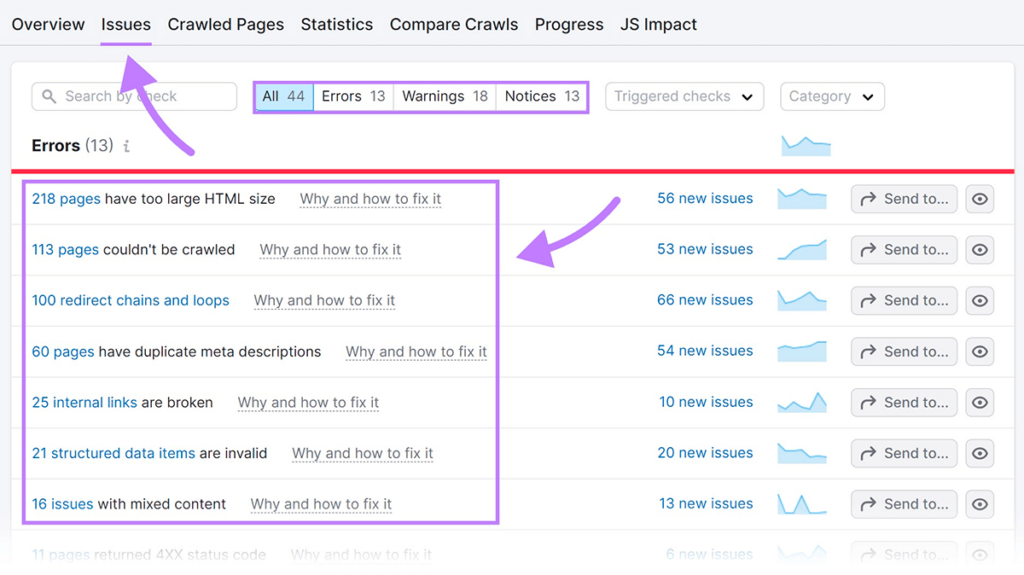Filter by Errors 13
The image size is (1024, 575).
[353, 96]
